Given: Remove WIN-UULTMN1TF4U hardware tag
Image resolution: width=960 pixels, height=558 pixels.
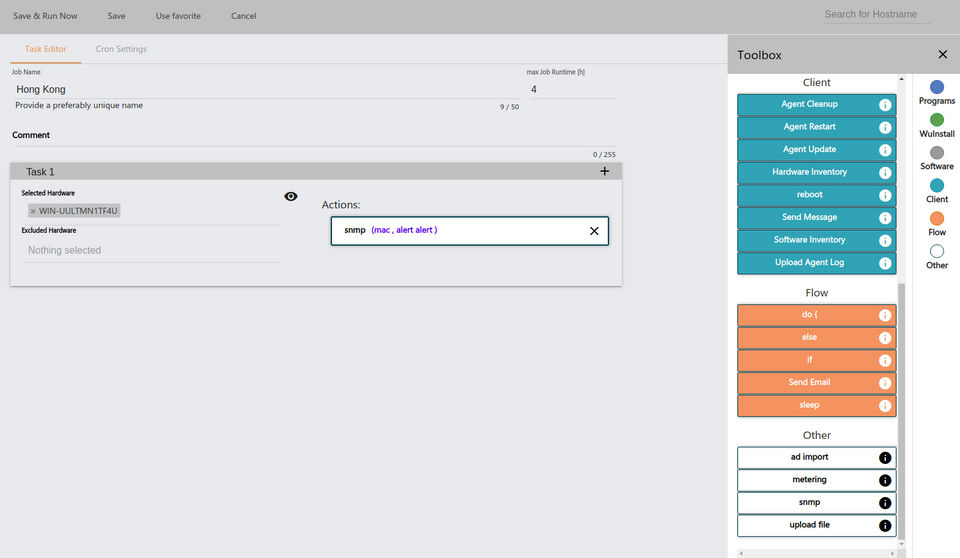Looking at the screenshot, I should pyautogui.click(x=33, y=211).
